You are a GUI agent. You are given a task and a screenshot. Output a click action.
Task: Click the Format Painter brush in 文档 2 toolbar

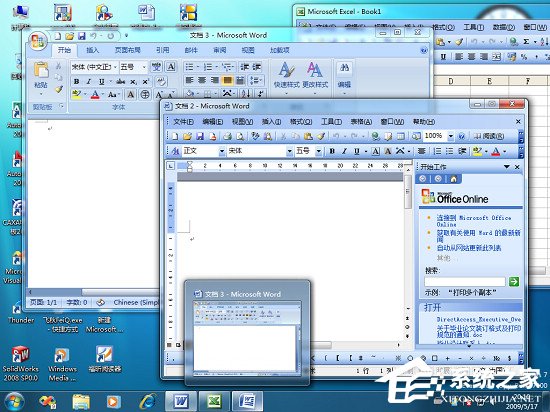pyautogui.click(x=321, y=136)
